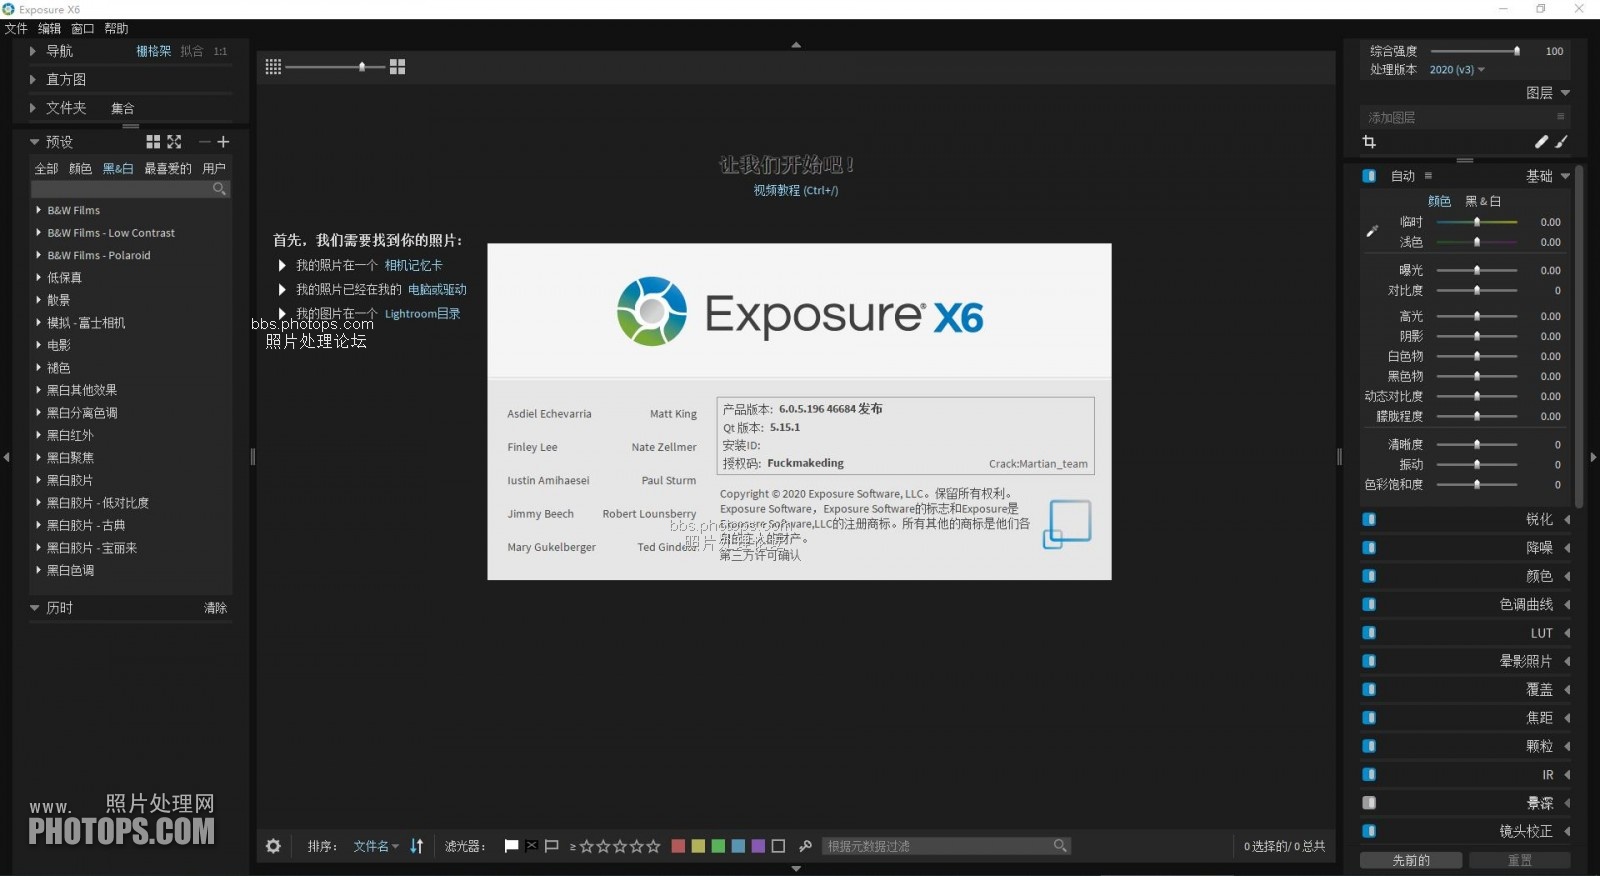Open the 视频教程 (Ctrl+/) link

796,190
